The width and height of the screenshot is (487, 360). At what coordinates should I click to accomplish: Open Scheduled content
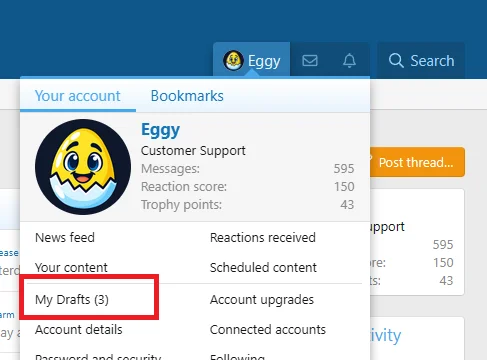point(263,267)
